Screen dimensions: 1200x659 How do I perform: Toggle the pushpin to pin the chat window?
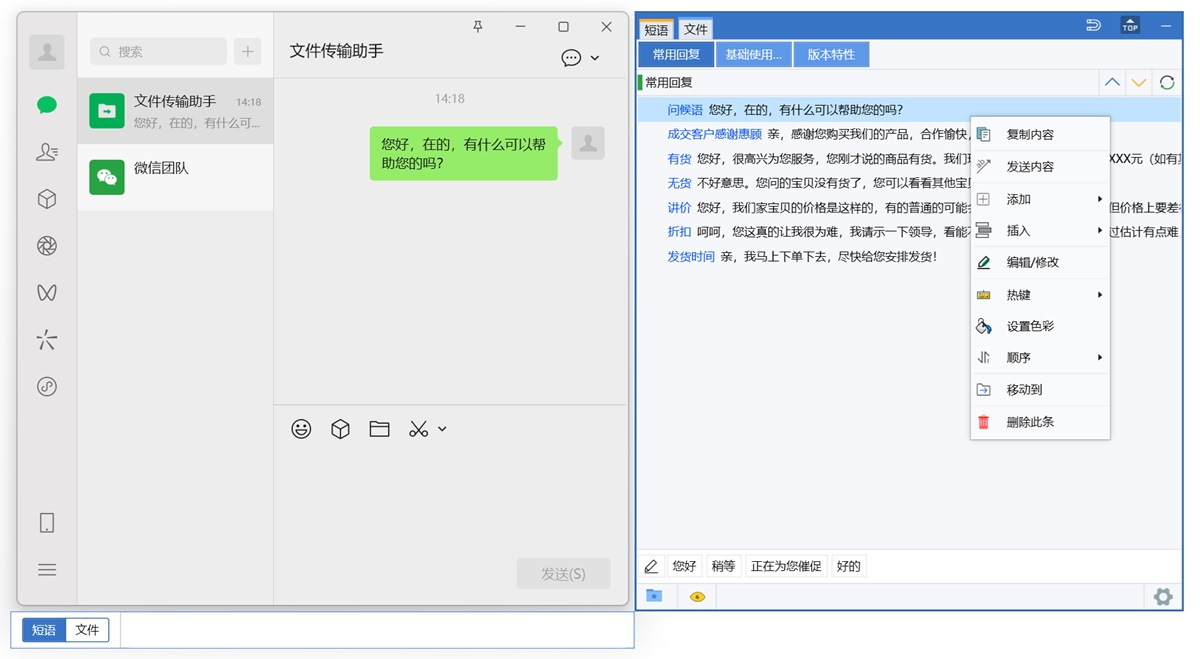pyautogui.click(x=478, y=27)
